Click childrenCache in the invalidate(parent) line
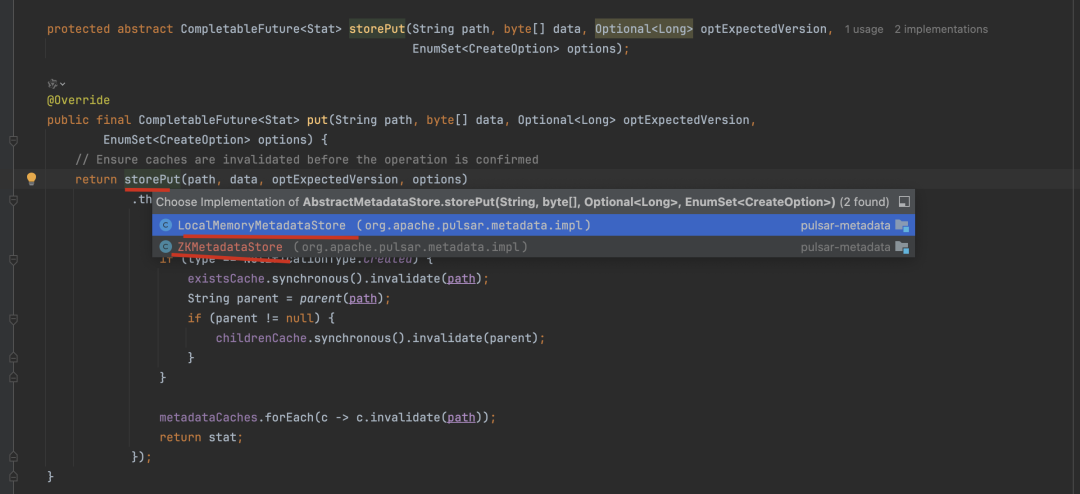The image size is (1080, 494). pos(261,338)
